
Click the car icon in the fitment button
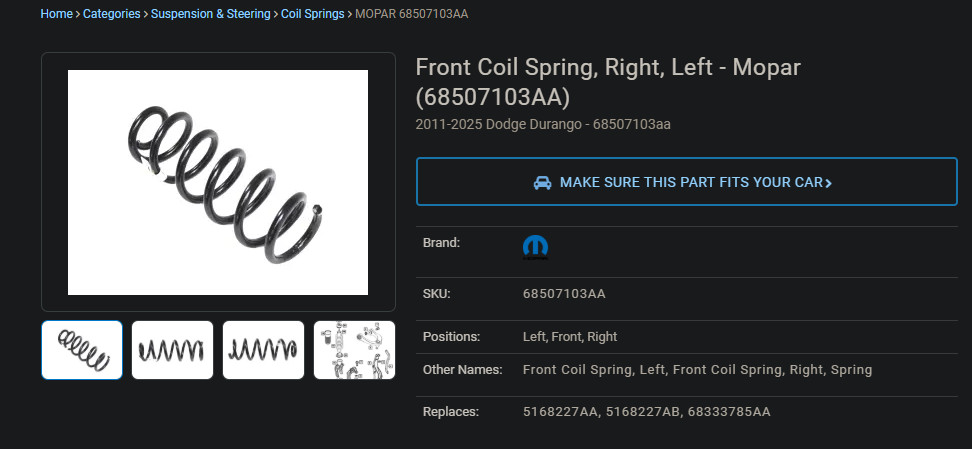point(542,182)
